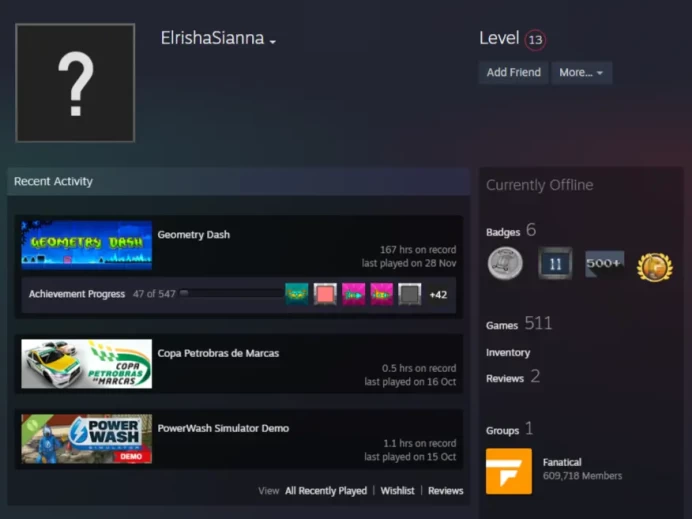692x519 pixels.
Task: Click the '609,718 Members' text
Action: [x=583, y=476]
